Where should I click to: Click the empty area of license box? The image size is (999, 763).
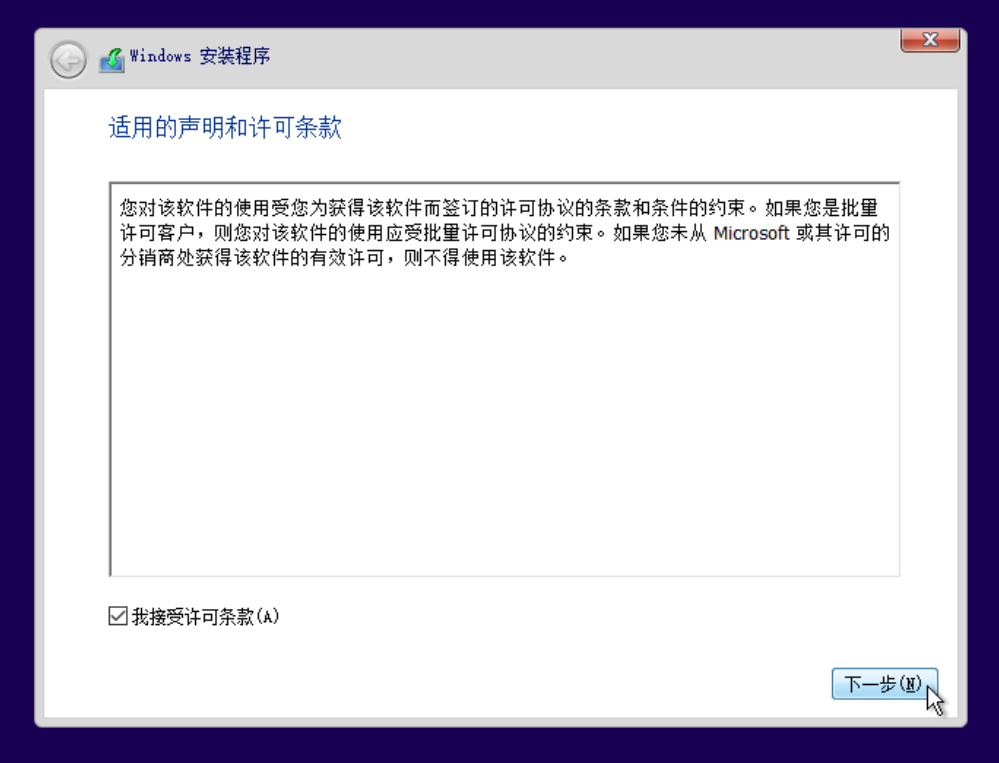[505, 420]
